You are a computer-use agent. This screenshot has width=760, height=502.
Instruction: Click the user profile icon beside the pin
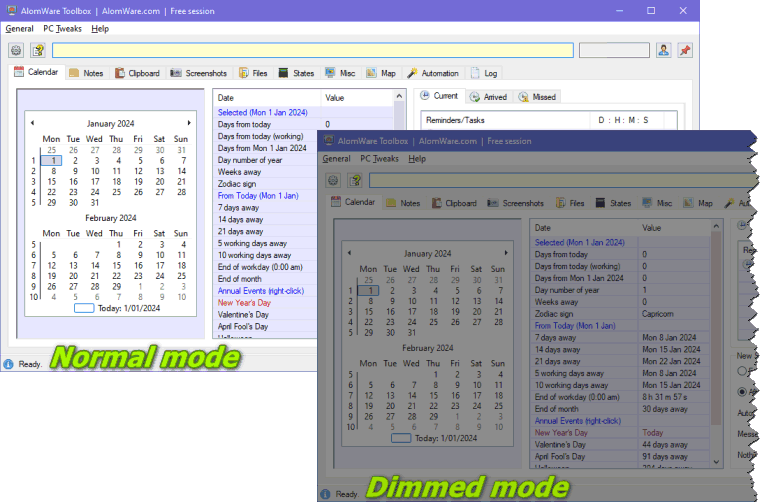pos(664,50)
